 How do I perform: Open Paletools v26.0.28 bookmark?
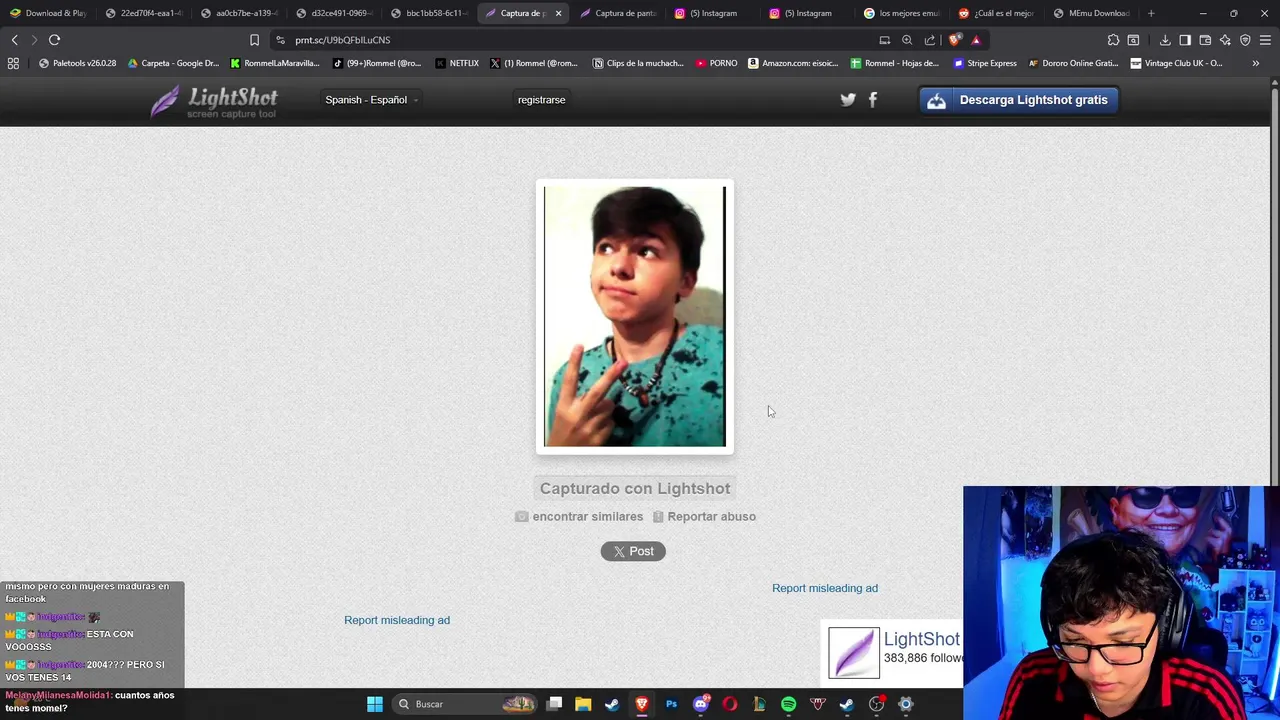click(77, 63)
